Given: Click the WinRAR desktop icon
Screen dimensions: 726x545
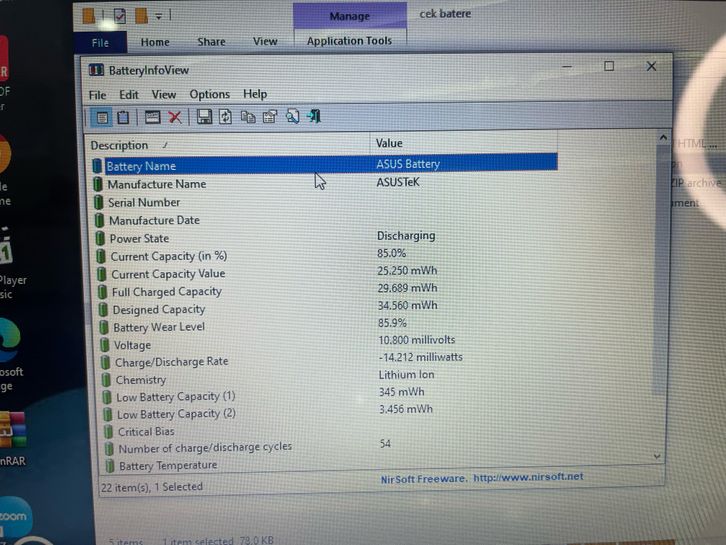Looking at the screenshot, I should click(x=13, y=430).
